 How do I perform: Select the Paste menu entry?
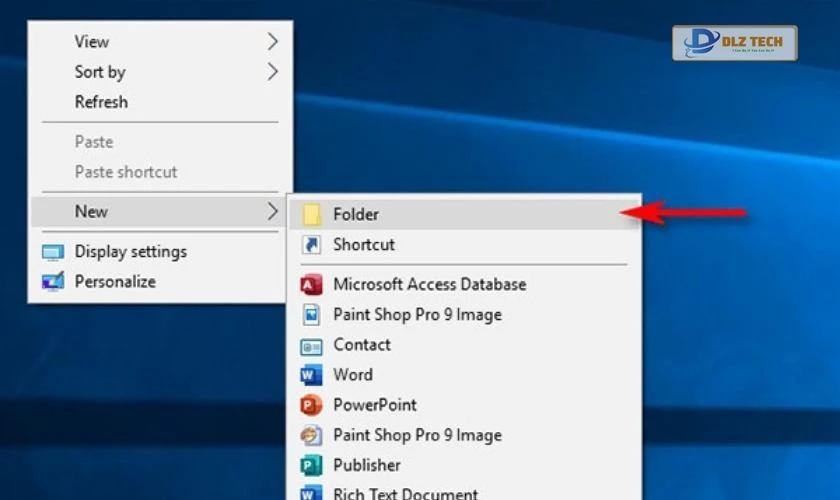click(94, 142)
